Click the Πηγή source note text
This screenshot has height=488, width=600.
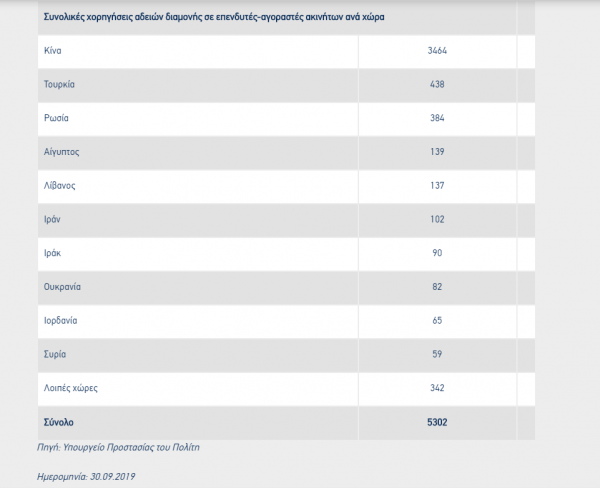[121, 447]
